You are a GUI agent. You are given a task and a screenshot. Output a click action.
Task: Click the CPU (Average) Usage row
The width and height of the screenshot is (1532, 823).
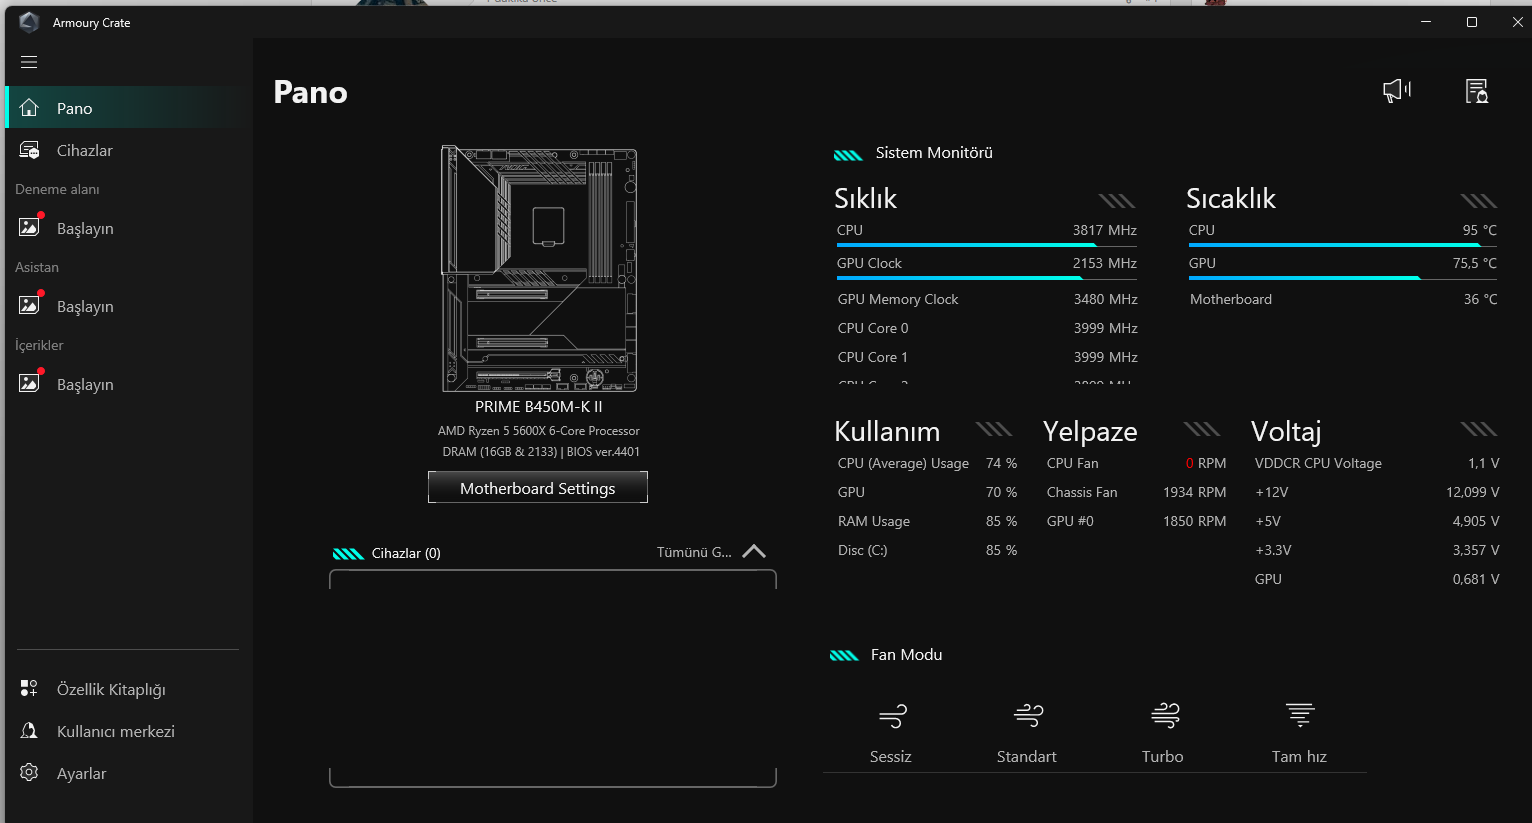tap(927, 463)
